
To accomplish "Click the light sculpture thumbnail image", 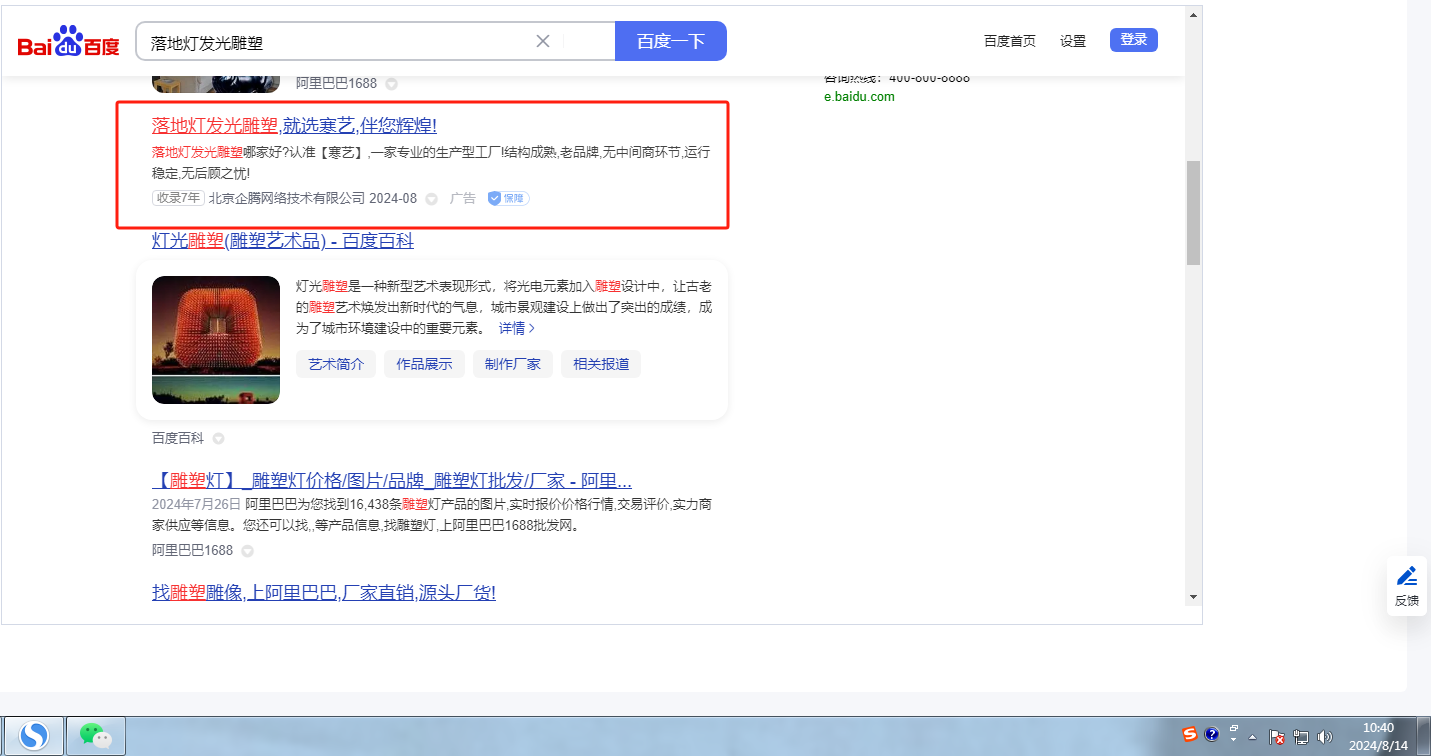I will coord(216,340).
